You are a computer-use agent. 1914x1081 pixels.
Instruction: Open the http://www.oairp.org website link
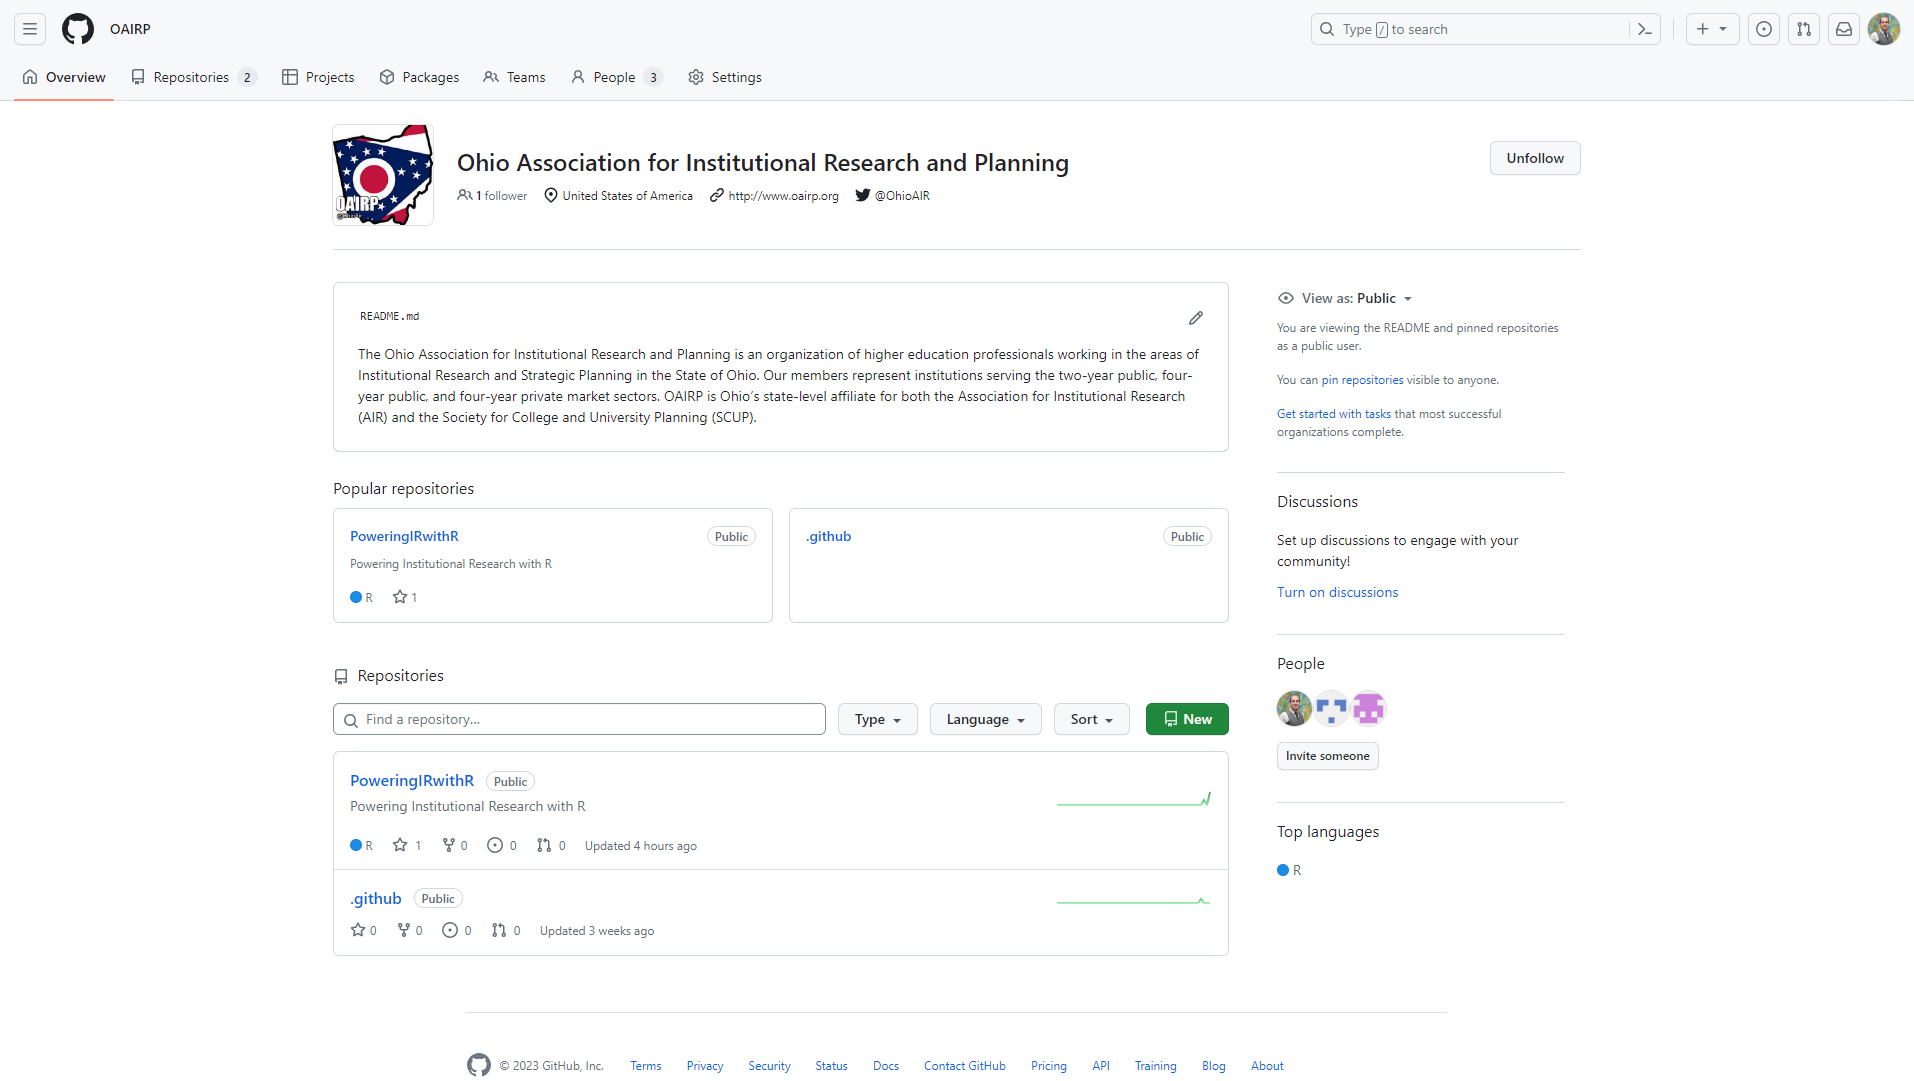click(783, 196)
